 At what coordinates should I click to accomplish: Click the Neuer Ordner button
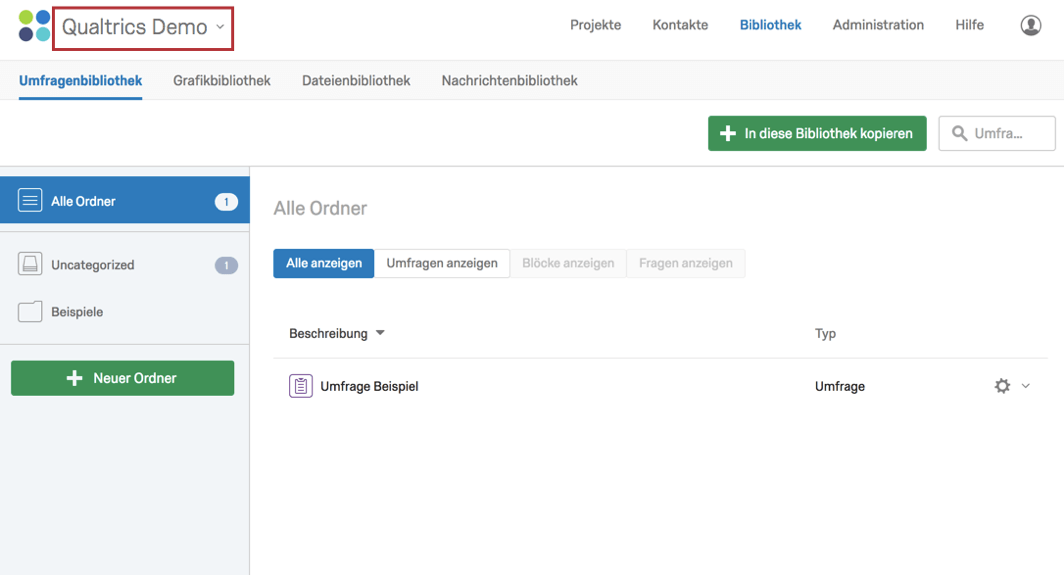122,378
